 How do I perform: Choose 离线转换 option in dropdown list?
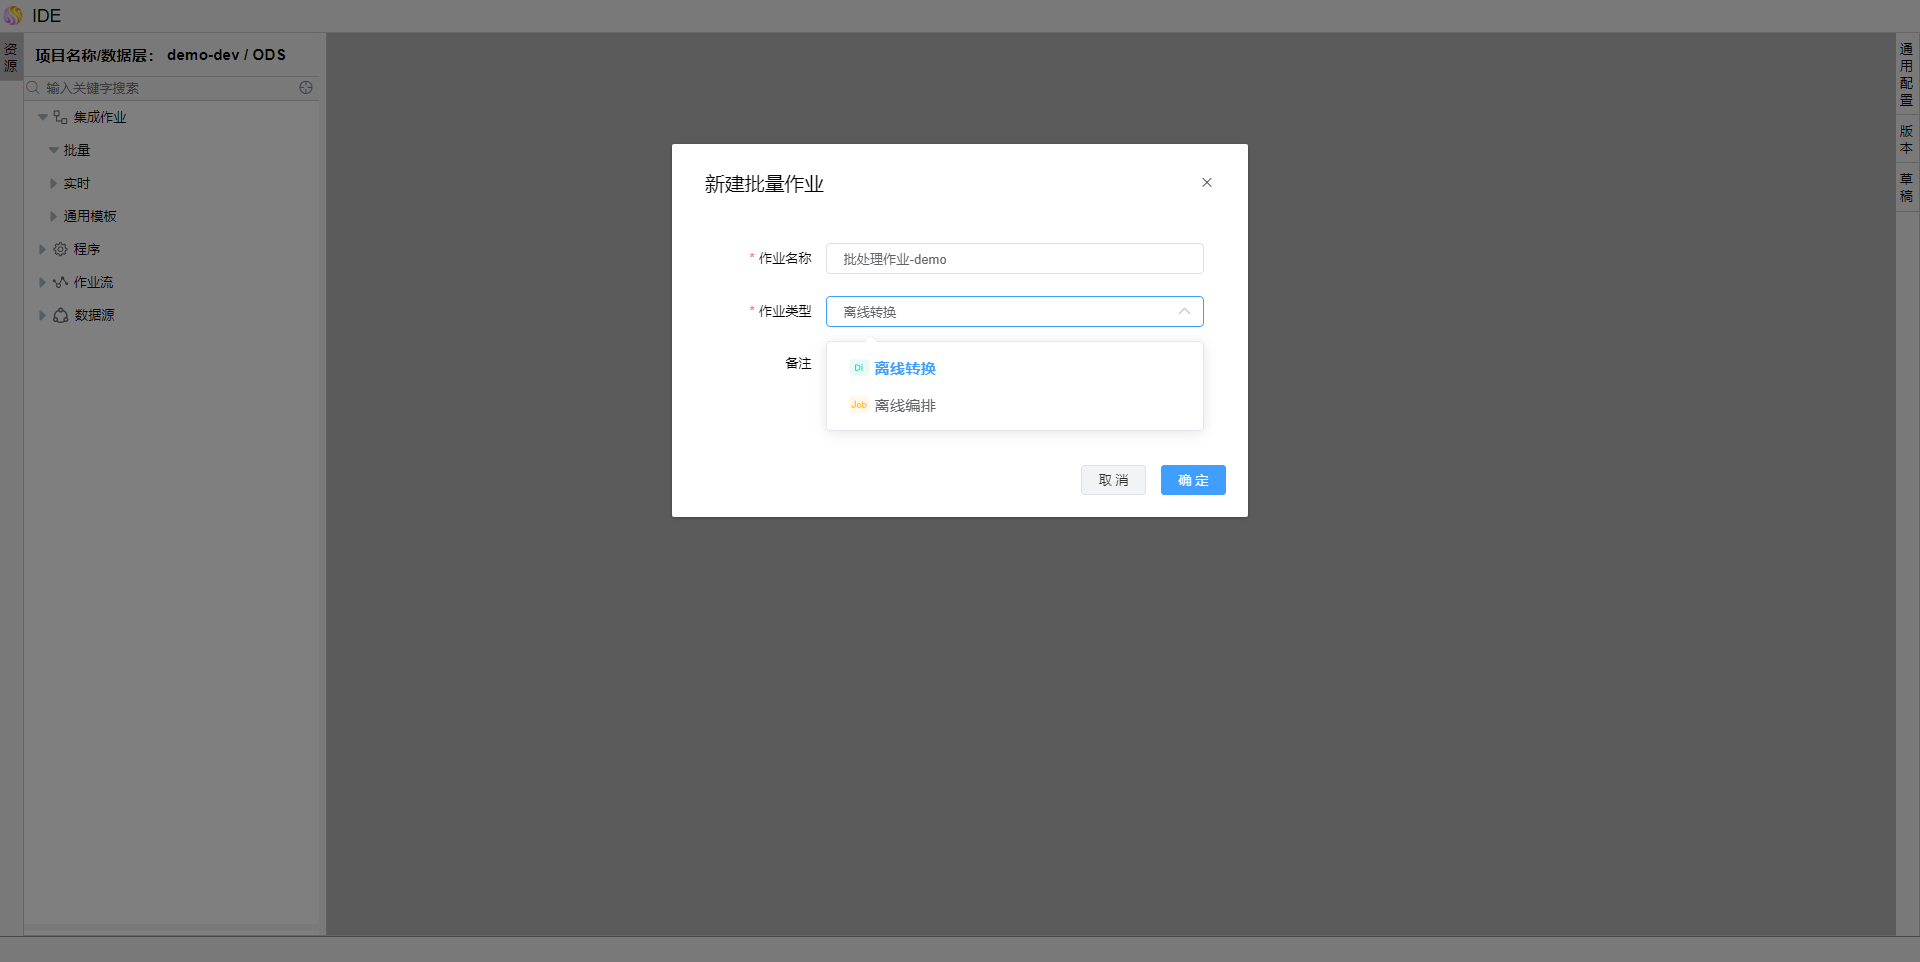point(905,369)
